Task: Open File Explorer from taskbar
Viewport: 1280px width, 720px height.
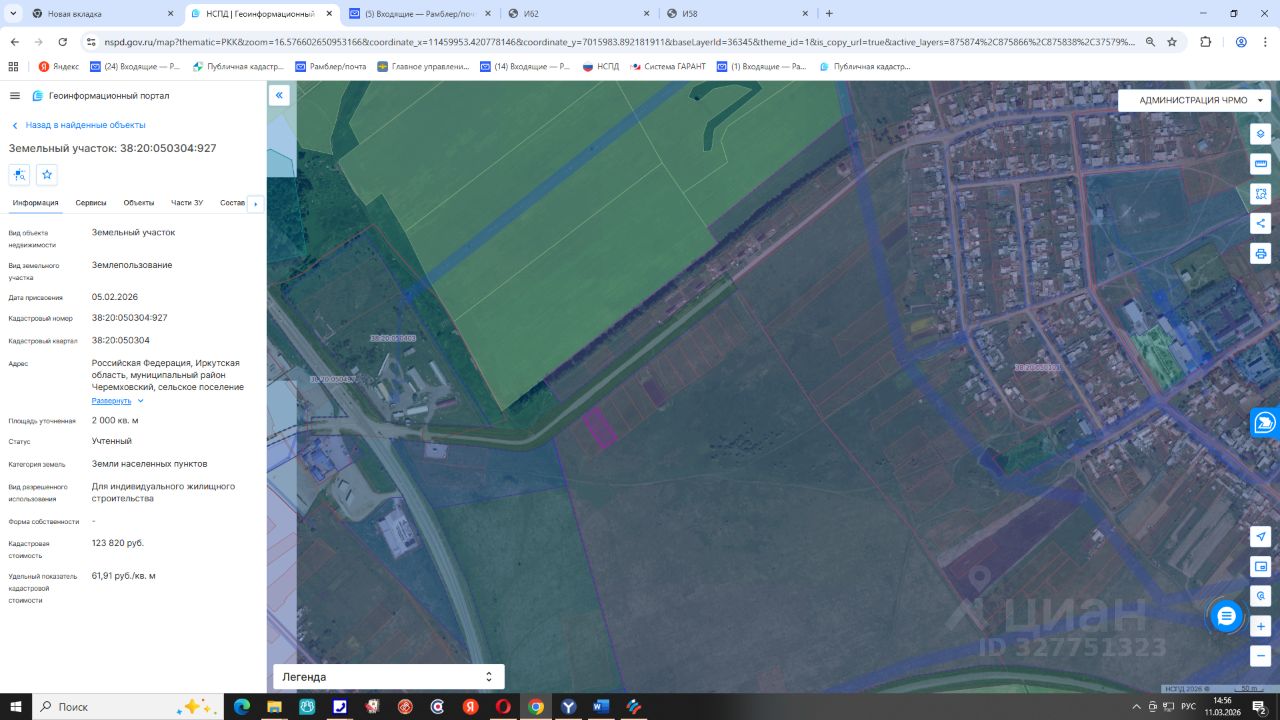Action: coord(274,706)
